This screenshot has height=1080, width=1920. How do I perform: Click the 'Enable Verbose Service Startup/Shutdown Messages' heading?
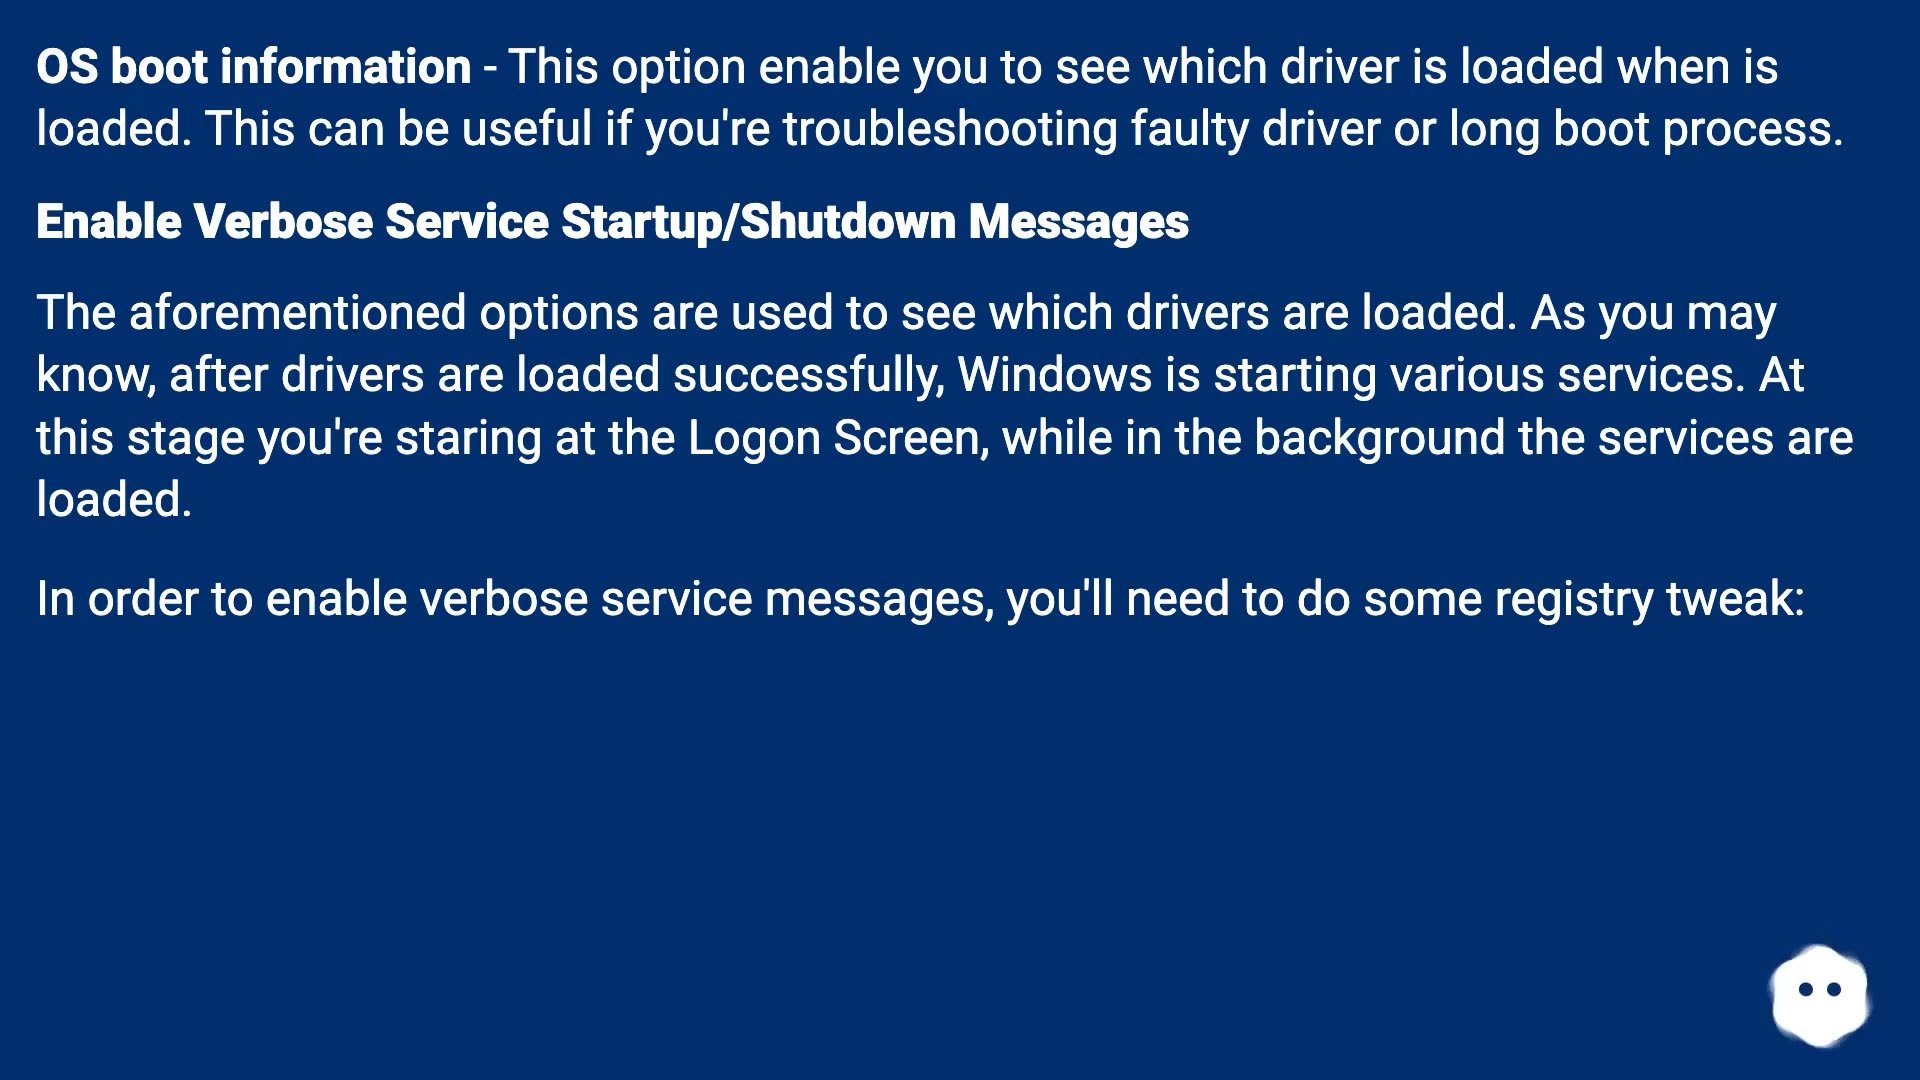tap(612, 221)
